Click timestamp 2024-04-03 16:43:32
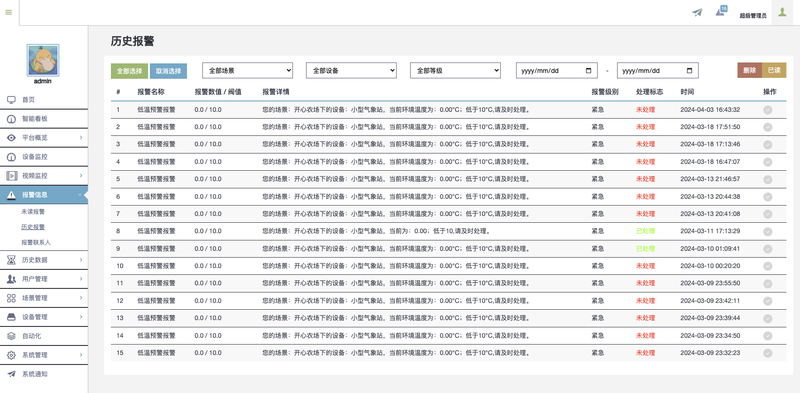Viewport: 800px width, 393px height. tap(710, 110)
